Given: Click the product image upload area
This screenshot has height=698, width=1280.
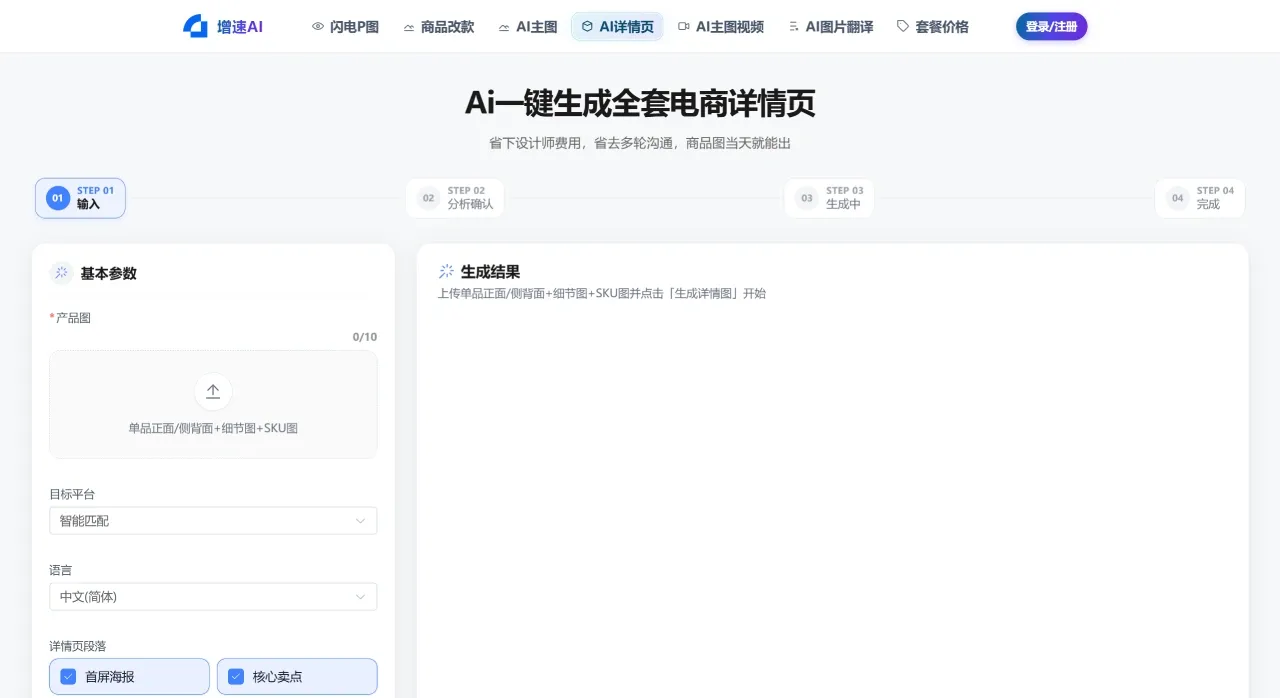Looking at the screenshot, I should coord(213,404).
